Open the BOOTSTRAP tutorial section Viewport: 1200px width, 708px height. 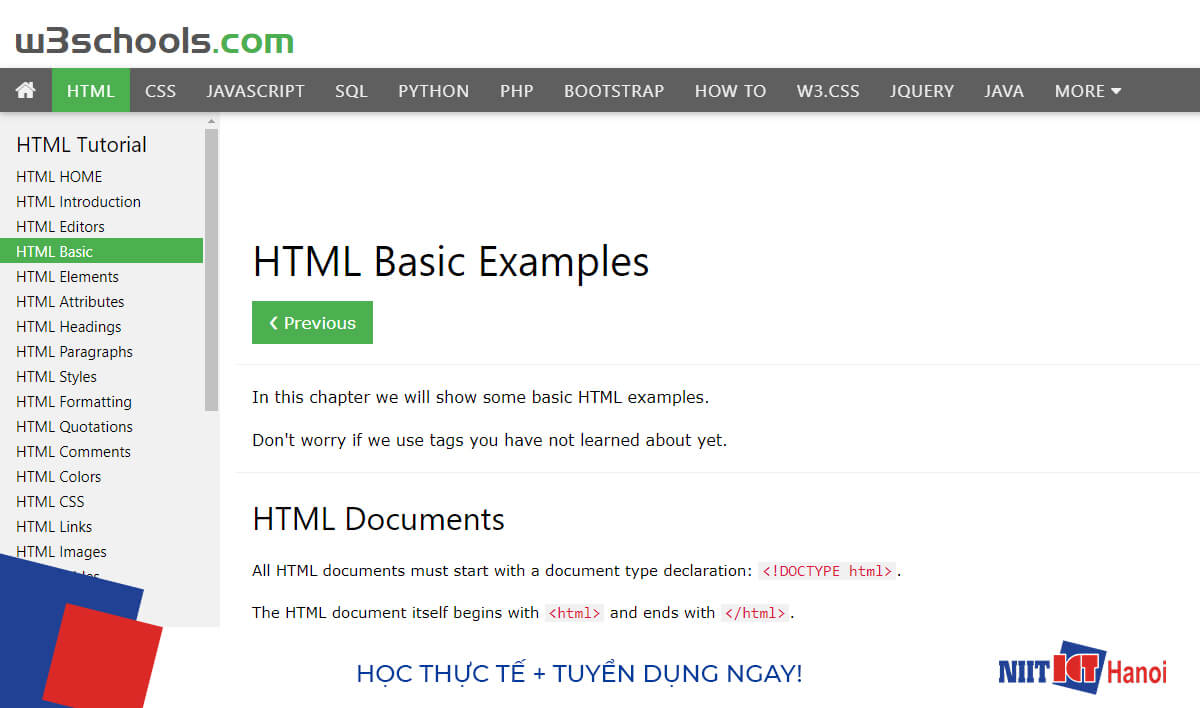pos(614,90)
